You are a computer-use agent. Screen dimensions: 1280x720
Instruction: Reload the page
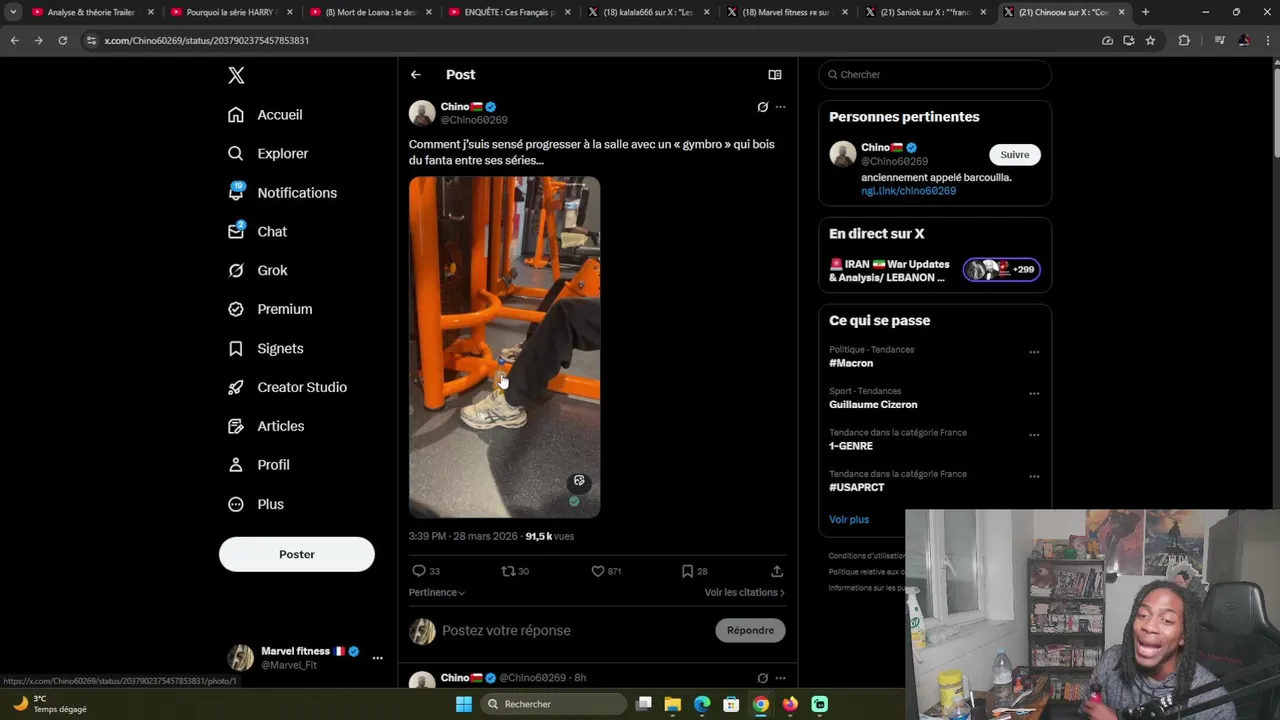62,40
